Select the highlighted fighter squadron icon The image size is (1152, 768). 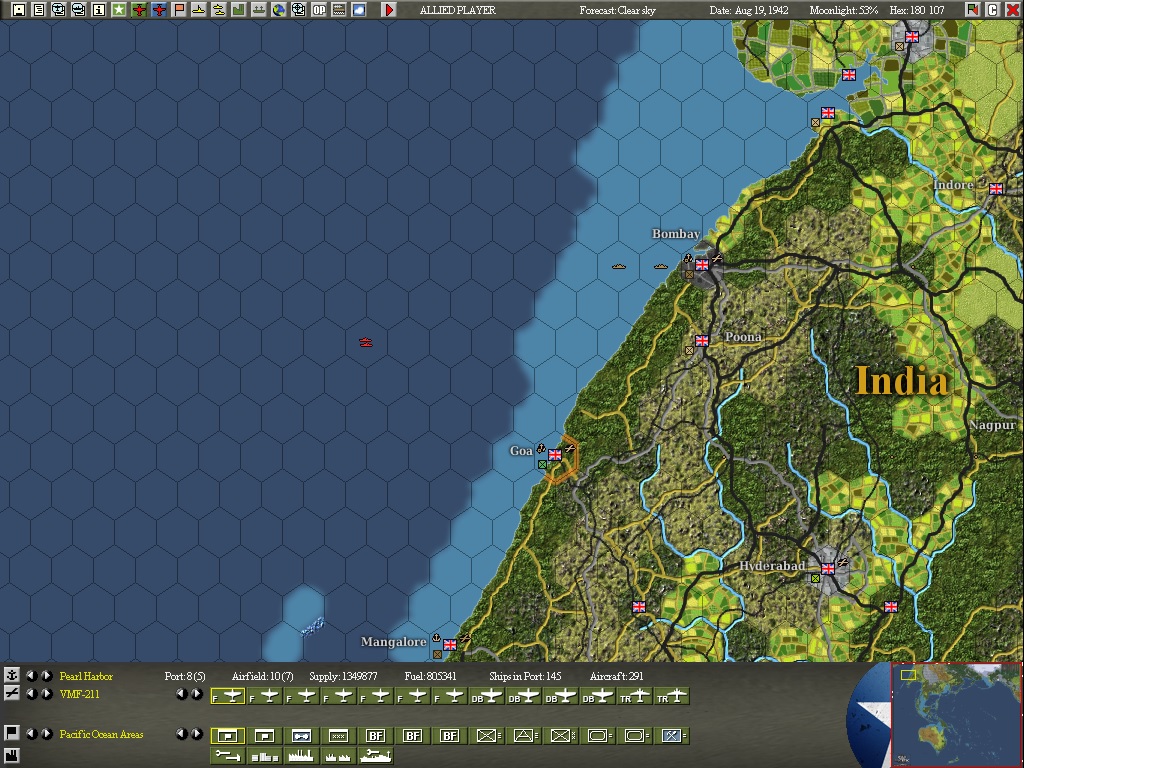tap(228, 696)
